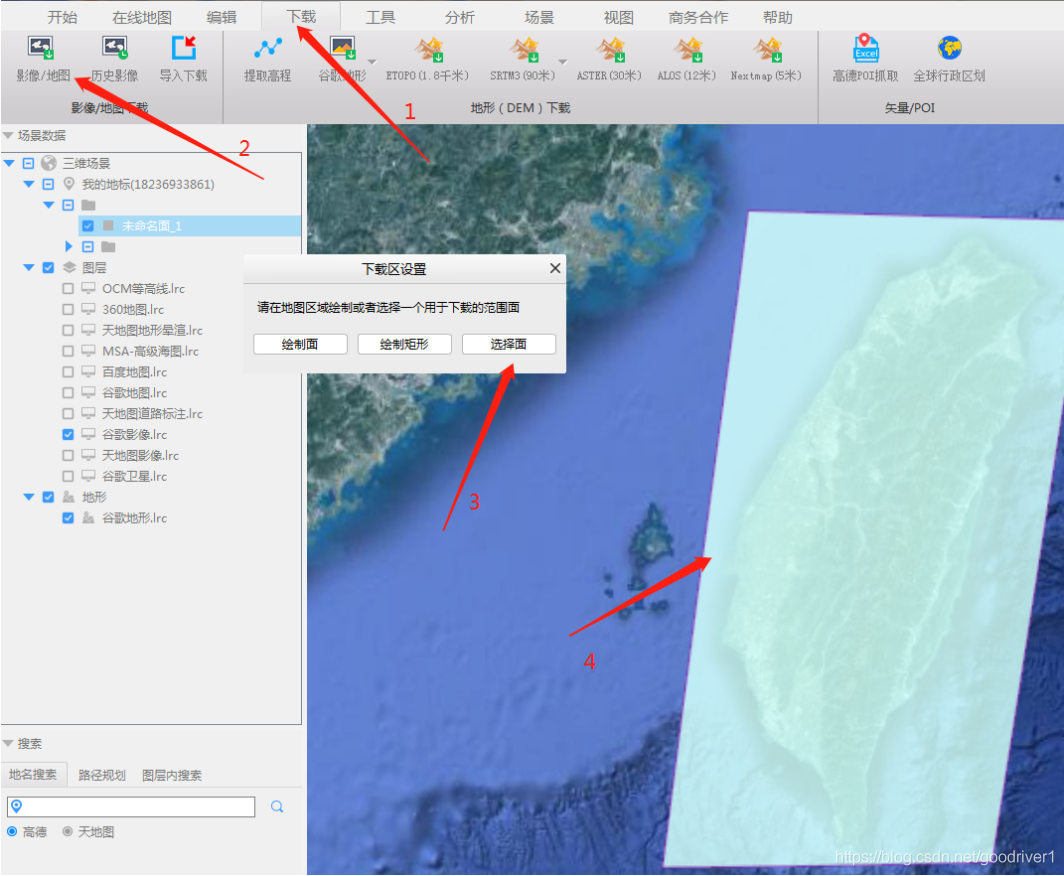
Task: Enable the 天地图影像.lrc layer
Action: tap(68, 455)
